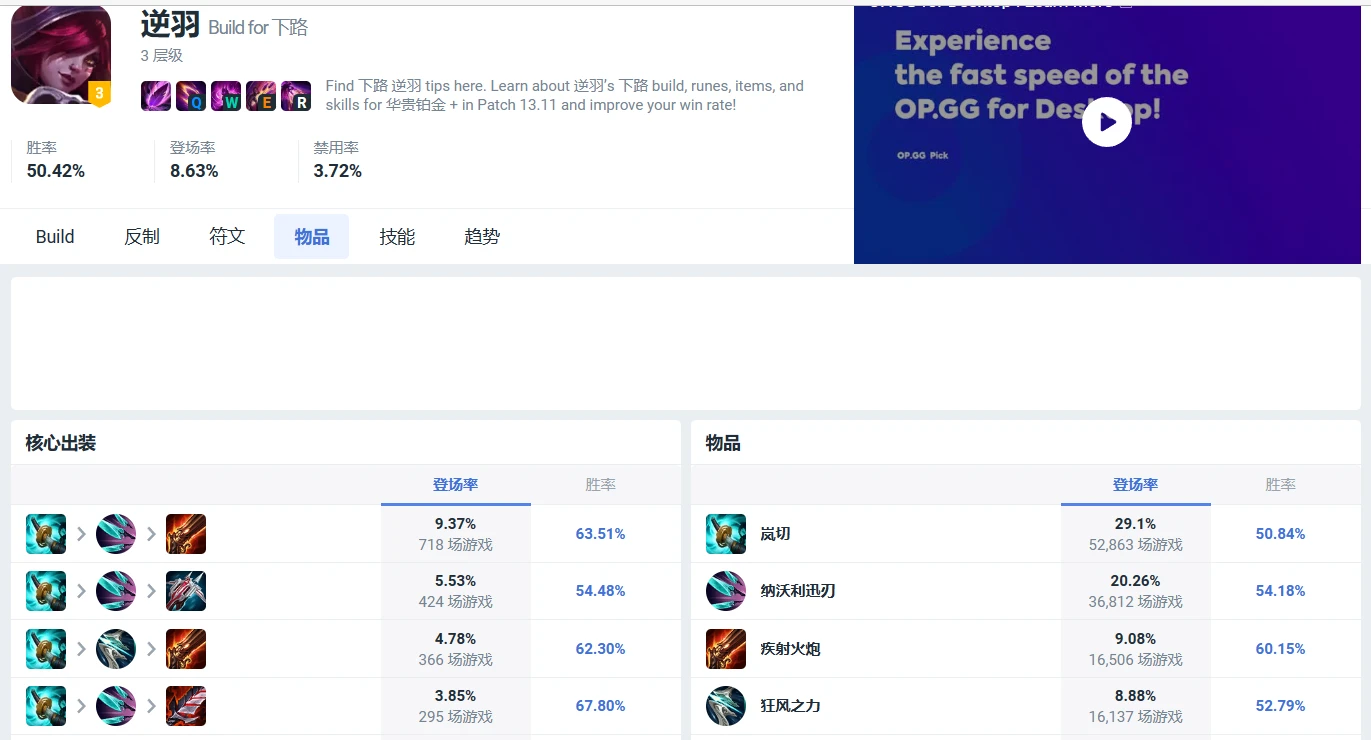This screenshot has width=1371, height=740.
Task: Click the 50.42% win rate value
Action: click(56, 171)
